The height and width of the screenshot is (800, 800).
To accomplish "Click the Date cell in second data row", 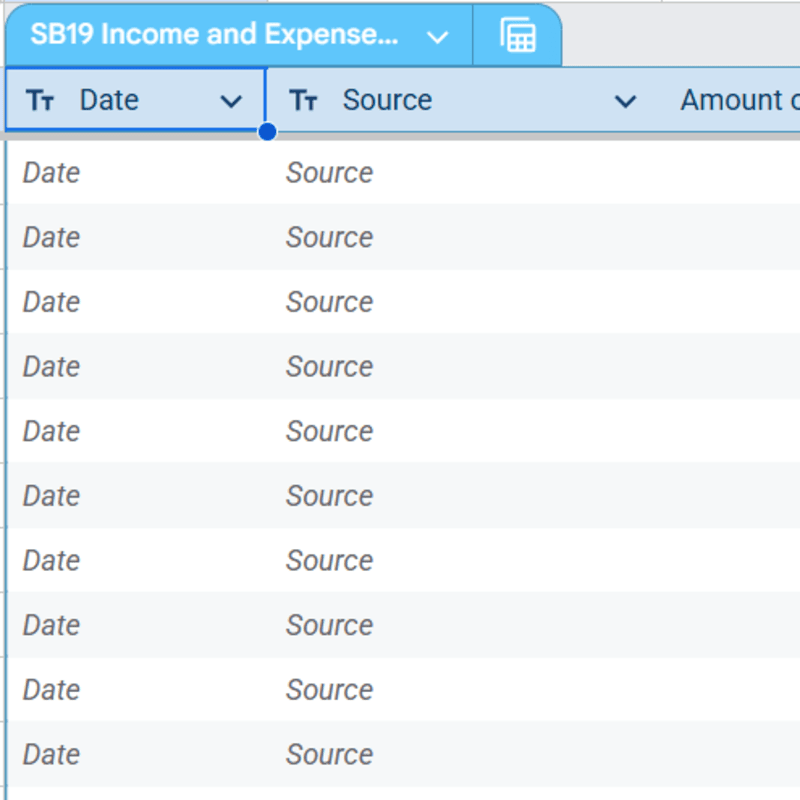I will [x=52, y=238].
